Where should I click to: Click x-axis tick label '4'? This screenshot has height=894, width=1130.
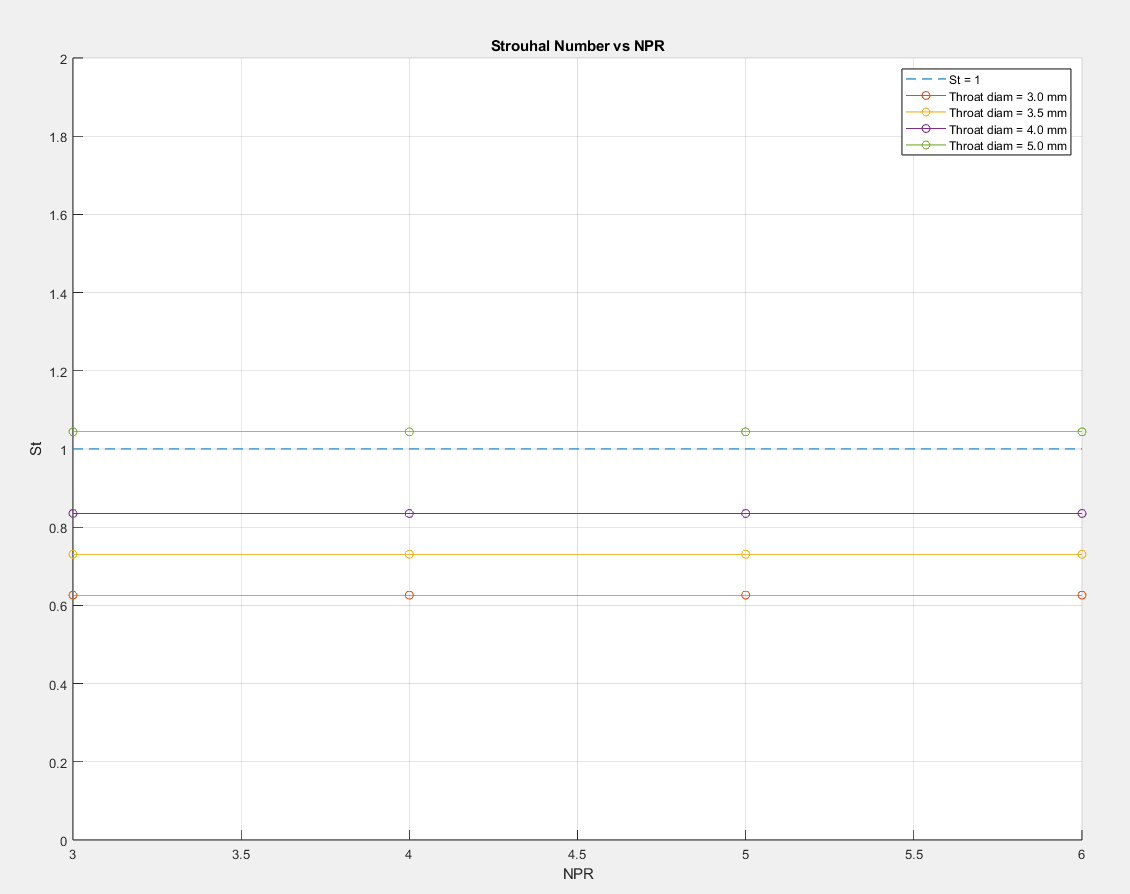click(409, 855)
